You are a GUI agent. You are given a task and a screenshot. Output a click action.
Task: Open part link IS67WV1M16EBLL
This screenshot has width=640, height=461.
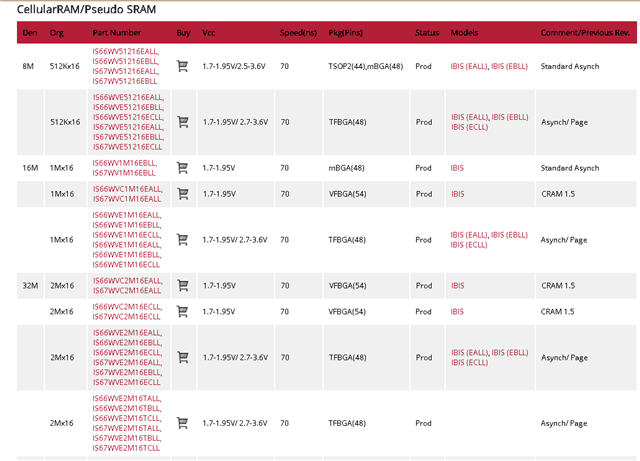[124, 173]
